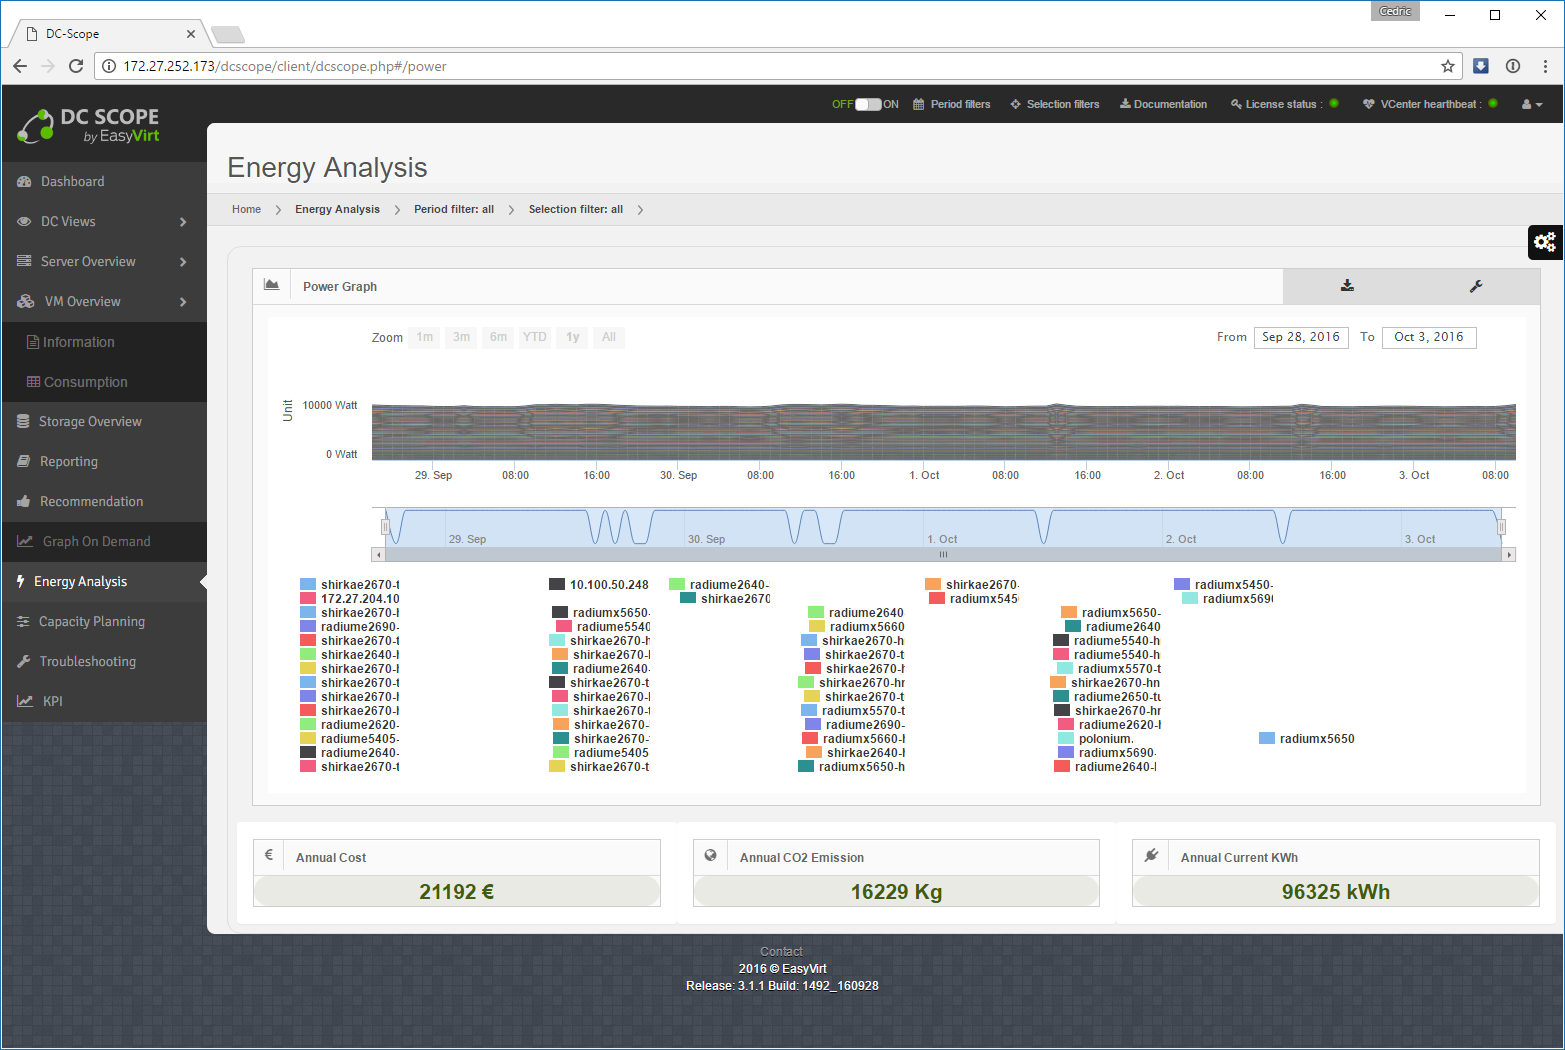Click the right handle of graph range navigator
The height and width of the screenshot is (1050, 1565).
[x=1500, y=527]
